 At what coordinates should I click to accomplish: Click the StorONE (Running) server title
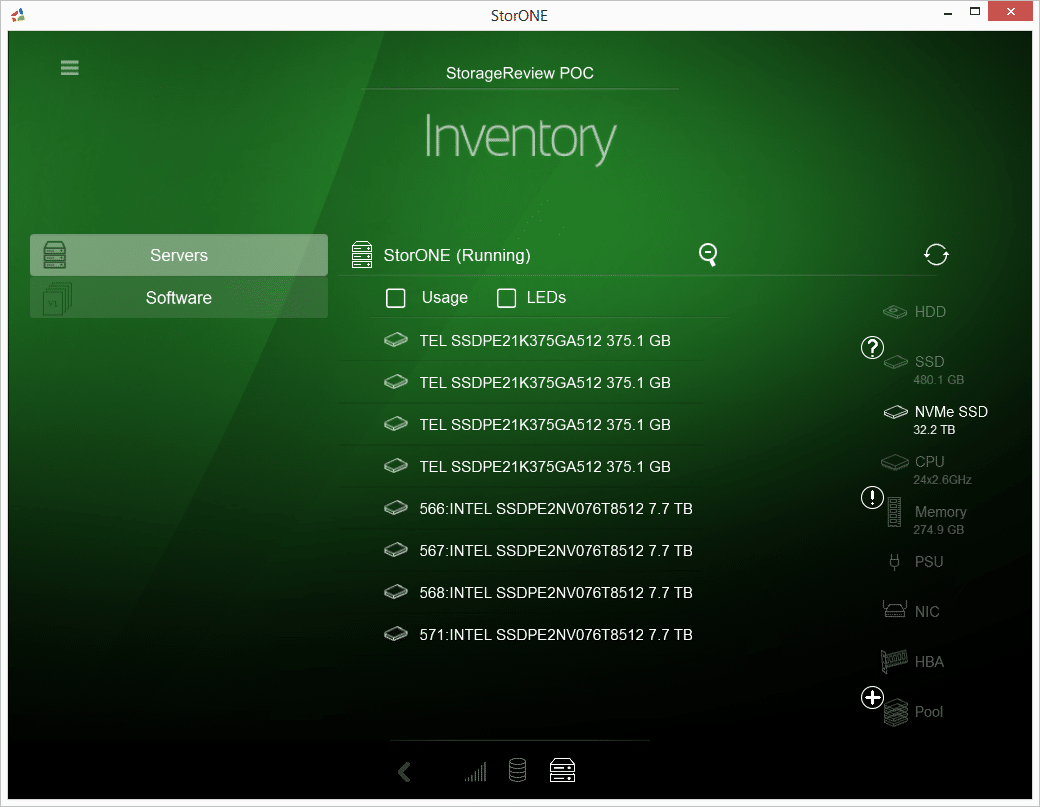457,255
